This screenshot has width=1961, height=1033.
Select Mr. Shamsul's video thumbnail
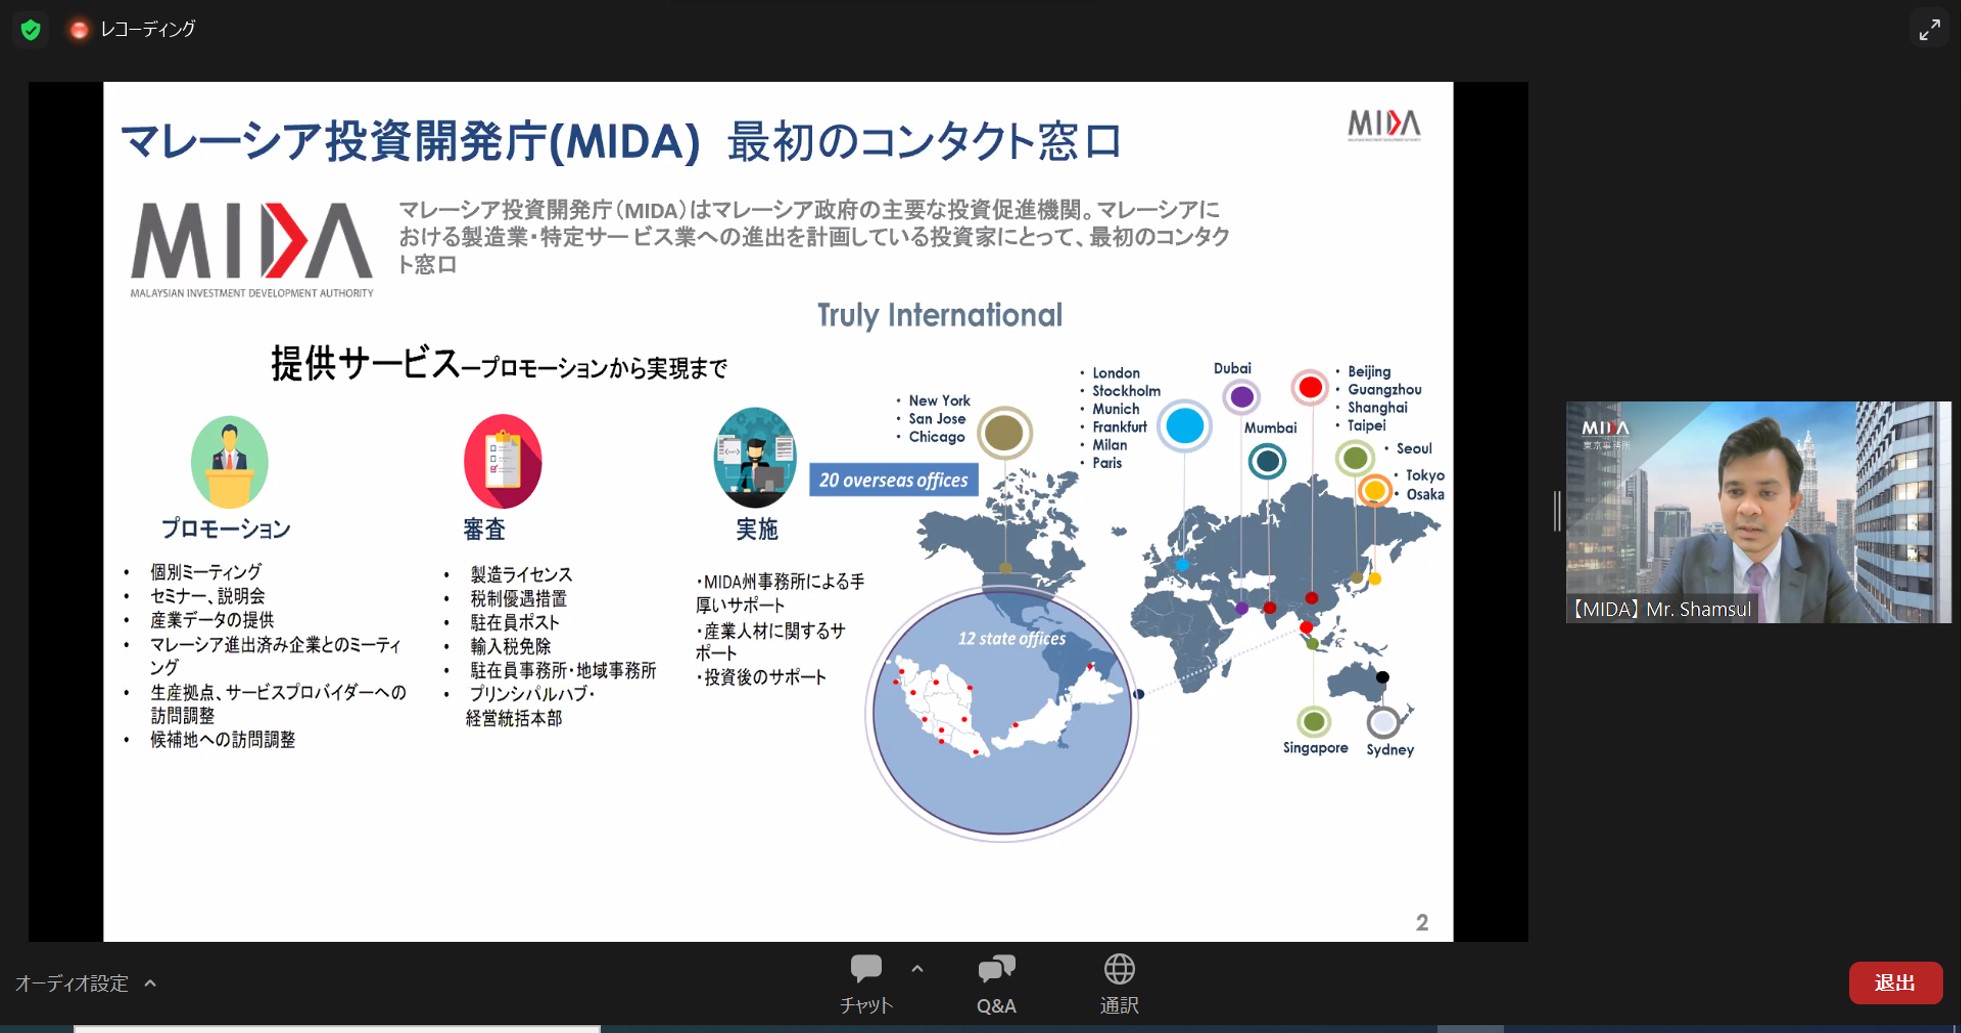click(1758, 512)
